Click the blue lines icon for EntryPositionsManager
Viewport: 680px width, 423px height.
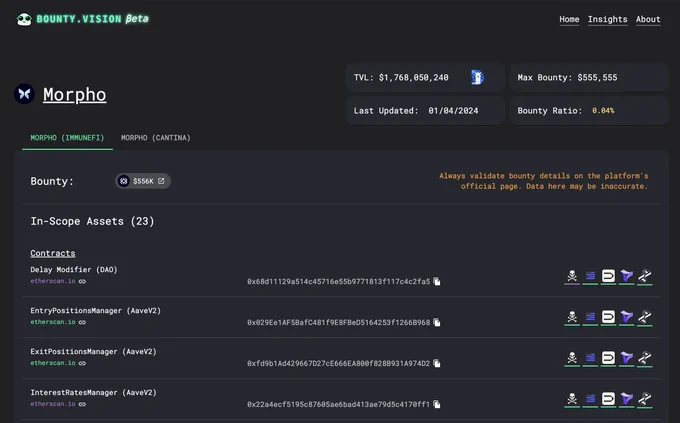pos(590,317)
